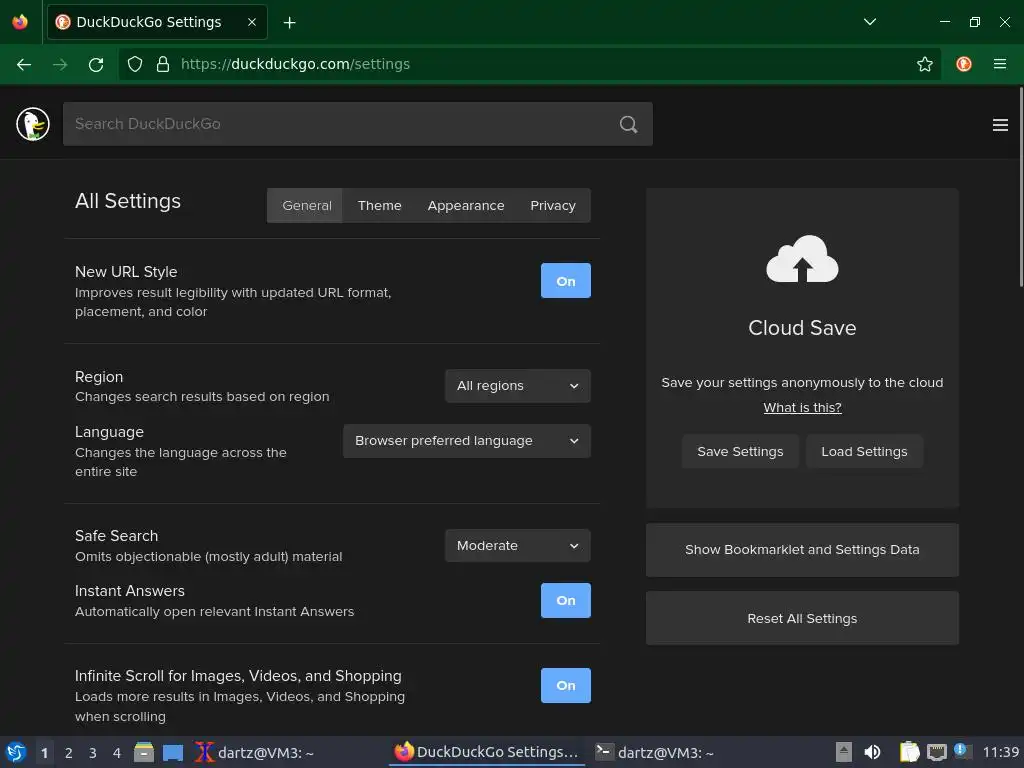Click the URL address bar
Screen dimensions: 1024x768
pyautogui.click(x=529, y=64)
